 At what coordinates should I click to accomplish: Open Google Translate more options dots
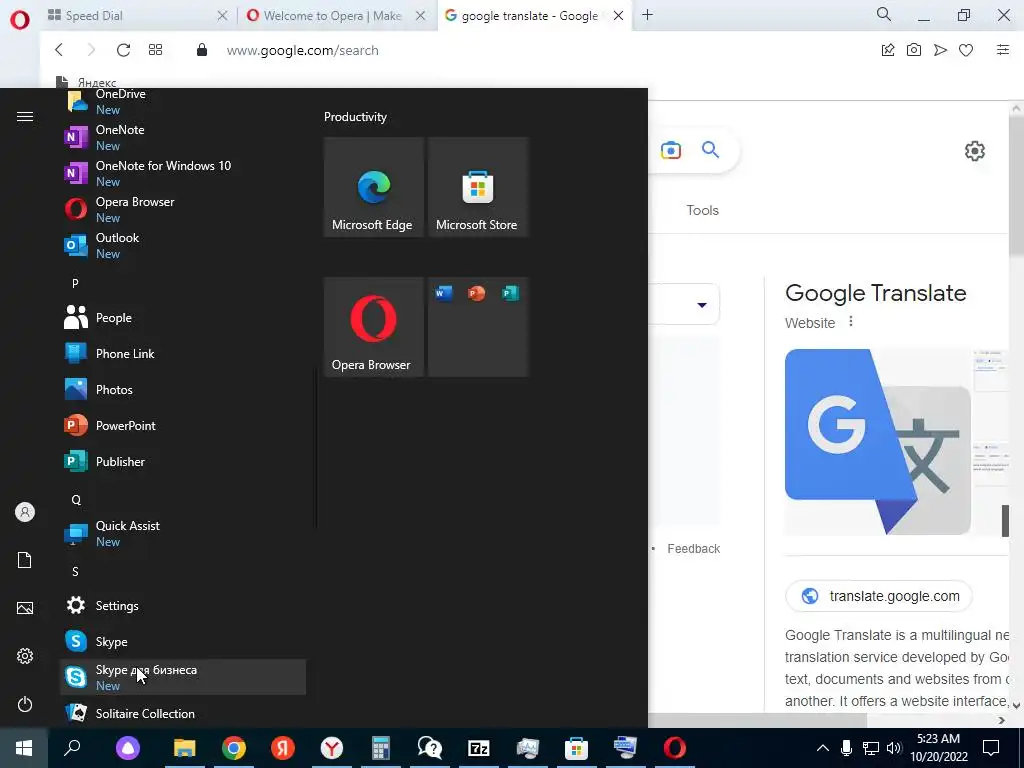coord(850,321)
